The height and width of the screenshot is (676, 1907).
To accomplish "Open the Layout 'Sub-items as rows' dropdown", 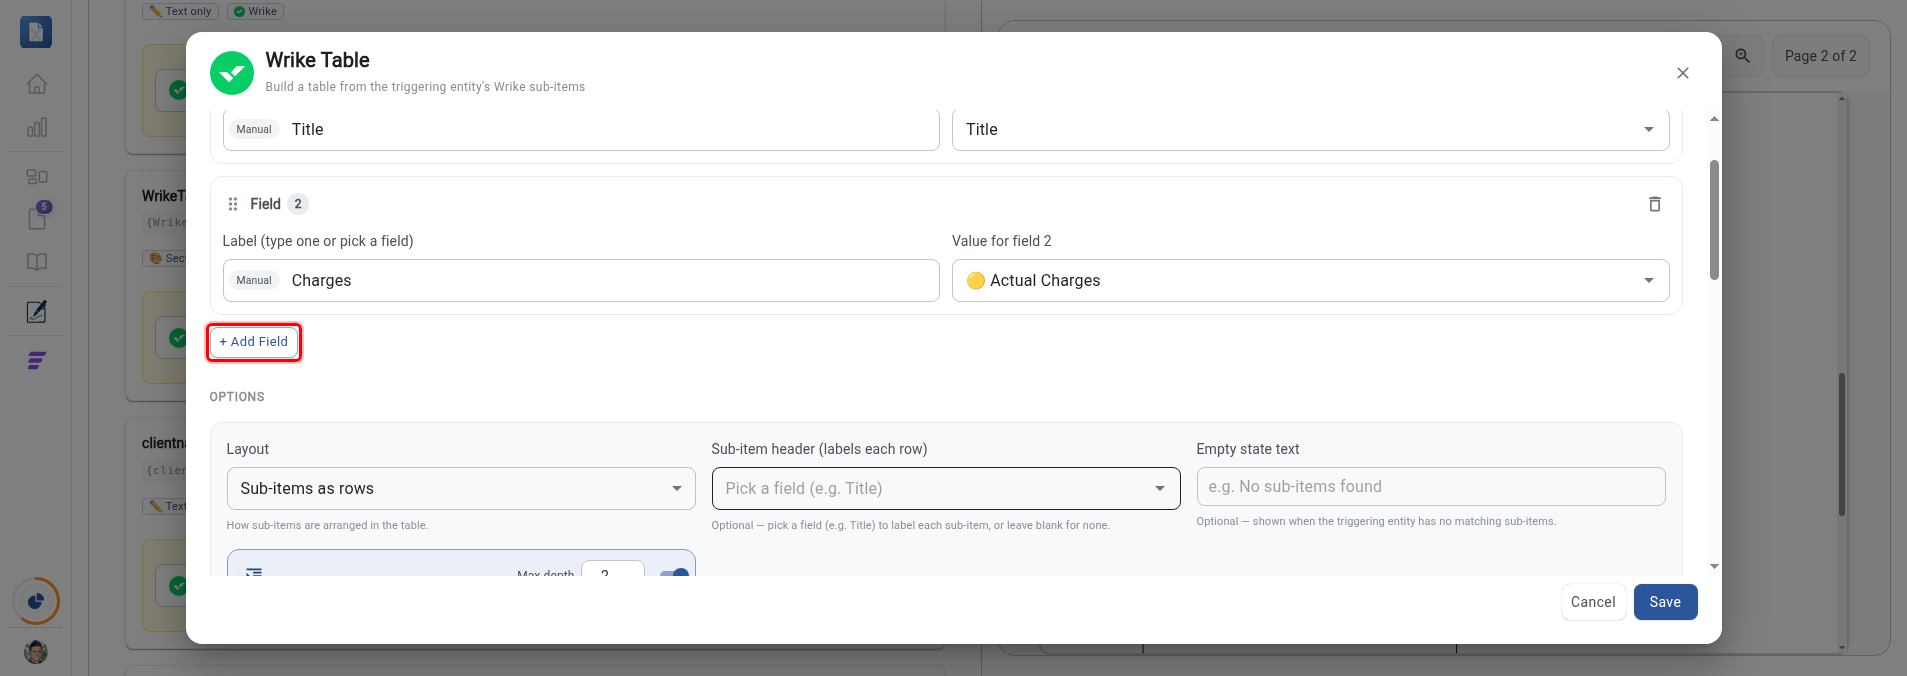I will (x=461, y=488).
